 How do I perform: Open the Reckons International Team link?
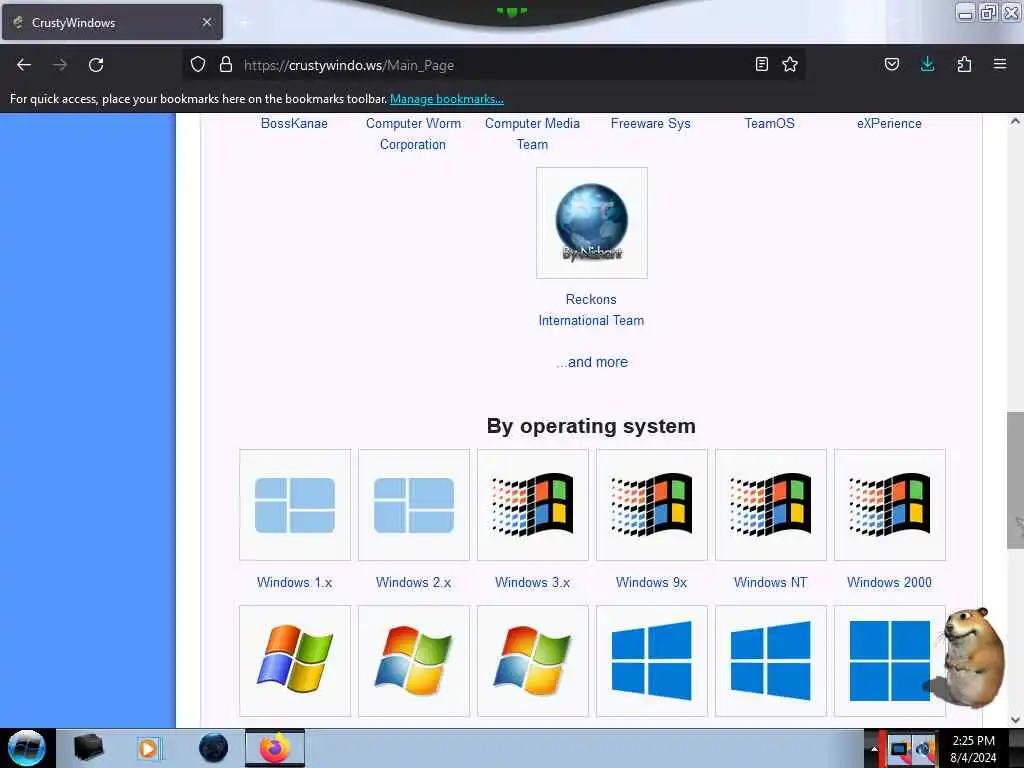coord(591,310)
